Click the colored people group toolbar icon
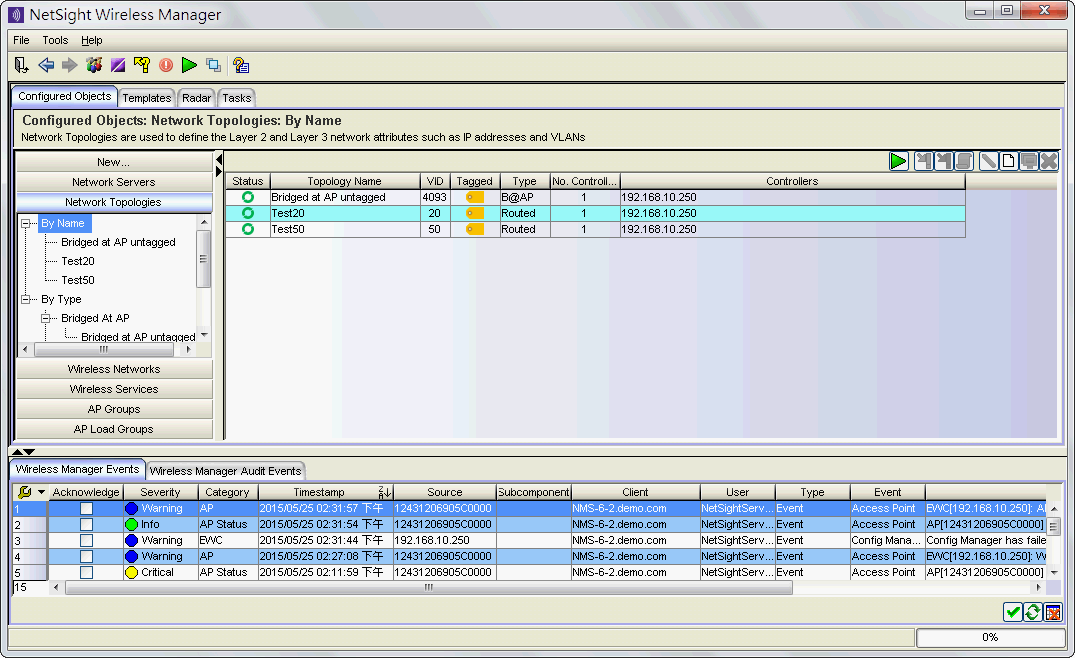The width and height of the screenshot is (1075, 658). (x=94, y=65)
